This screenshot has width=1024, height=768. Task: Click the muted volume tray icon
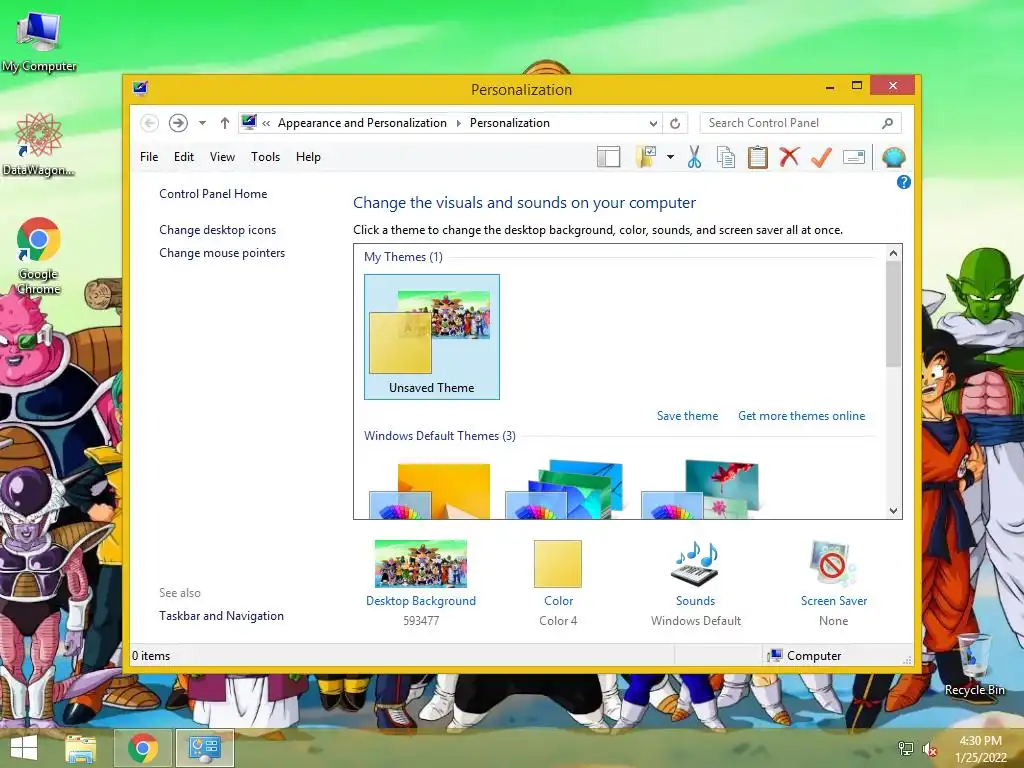(x=930, y=749)
